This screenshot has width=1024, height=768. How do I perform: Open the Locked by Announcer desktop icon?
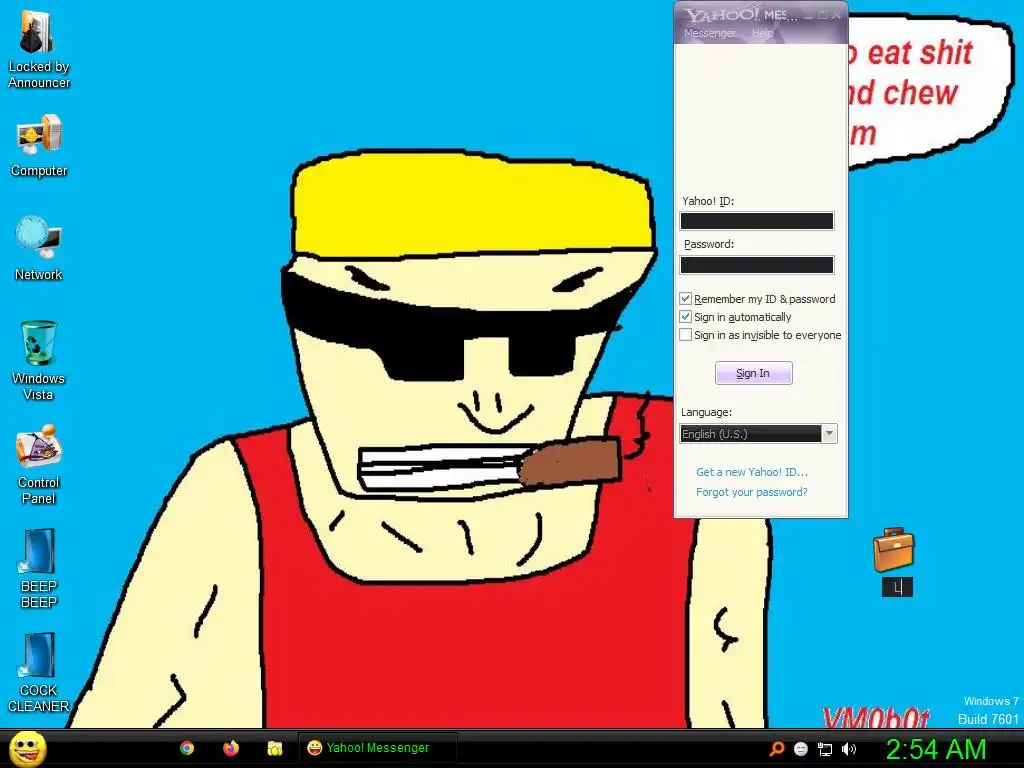pyautogui.click(x=39, y=51)
